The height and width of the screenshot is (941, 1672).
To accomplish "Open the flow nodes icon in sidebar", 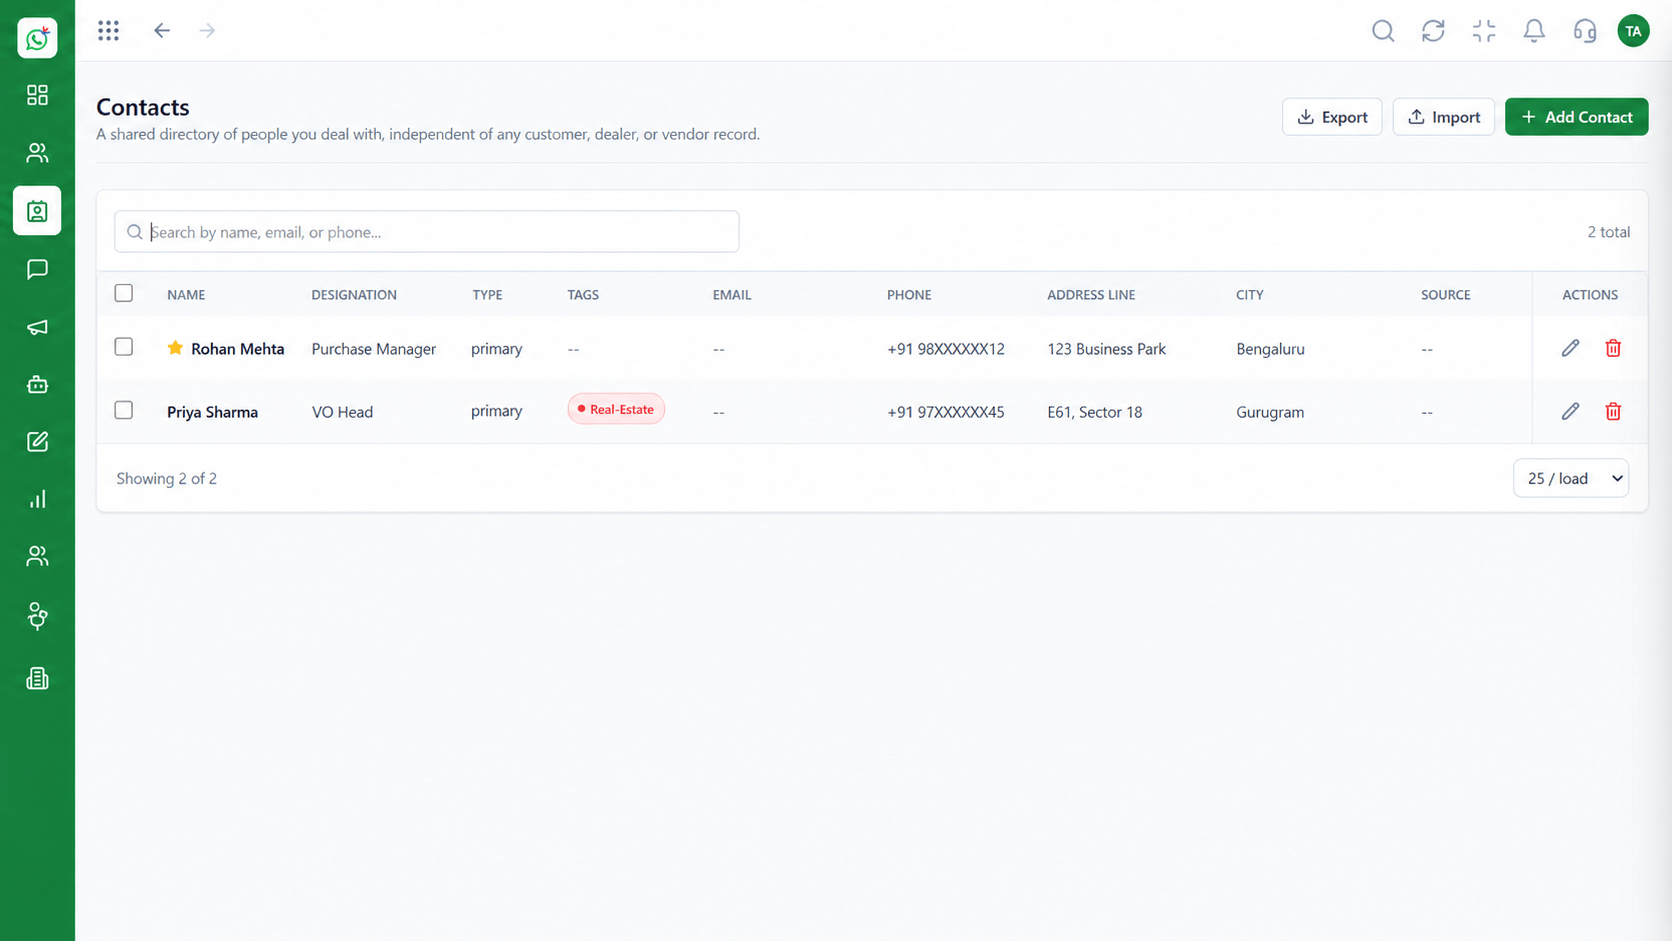I will click(37, 616).
